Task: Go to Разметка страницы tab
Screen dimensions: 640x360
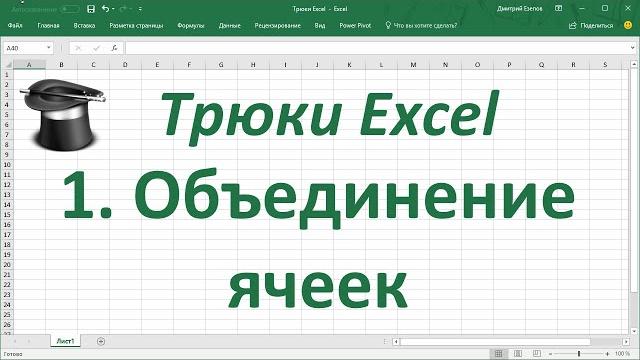Action: click(x=136, y=25)
